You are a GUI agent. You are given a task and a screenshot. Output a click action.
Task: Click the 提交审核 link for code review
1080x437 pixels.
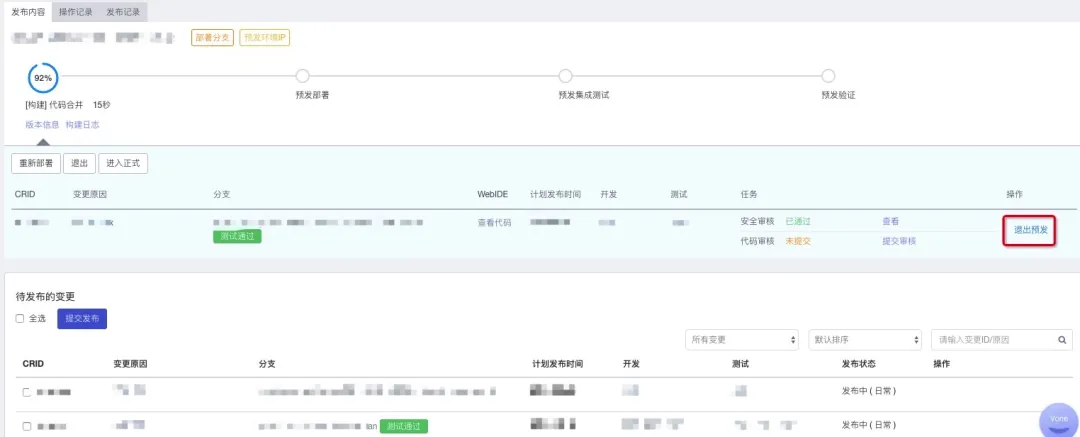pos(898,241)
